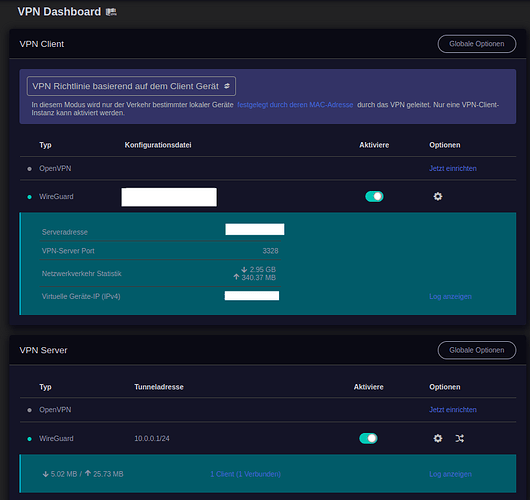Show the WireGuard server log
This screenshot has height=500, width=530.
click(x=450, y=474)
